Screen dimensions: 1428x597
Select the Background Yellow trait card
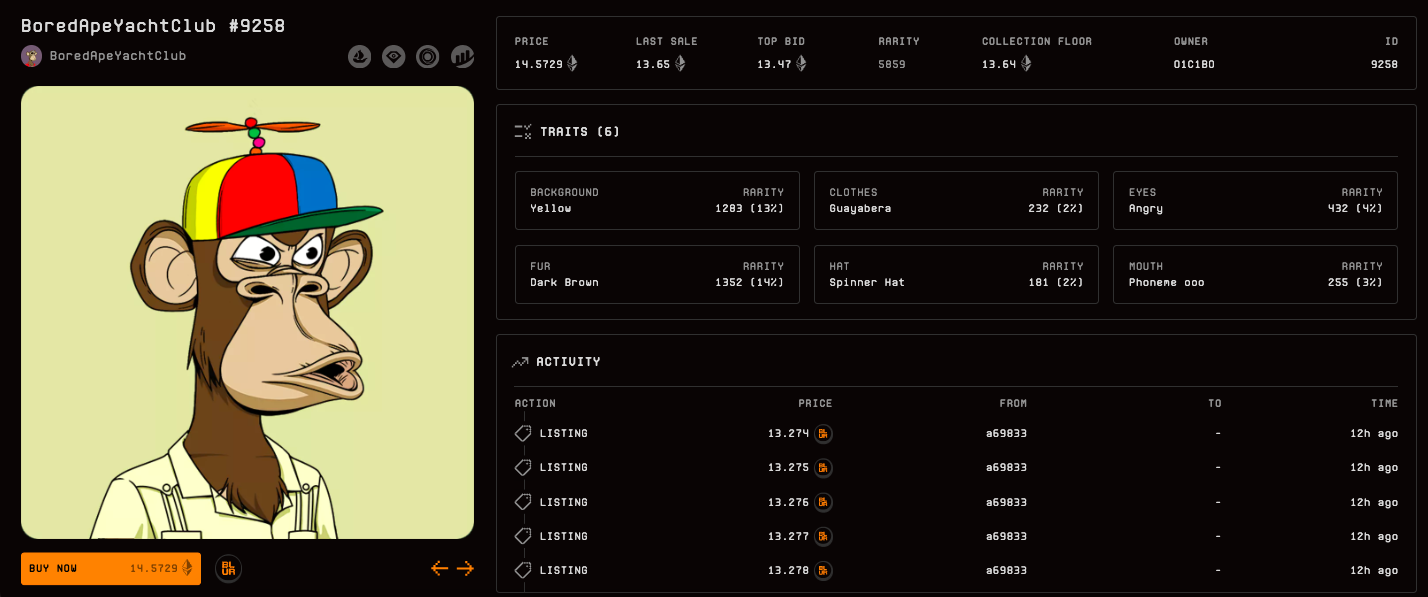(657, 200)
